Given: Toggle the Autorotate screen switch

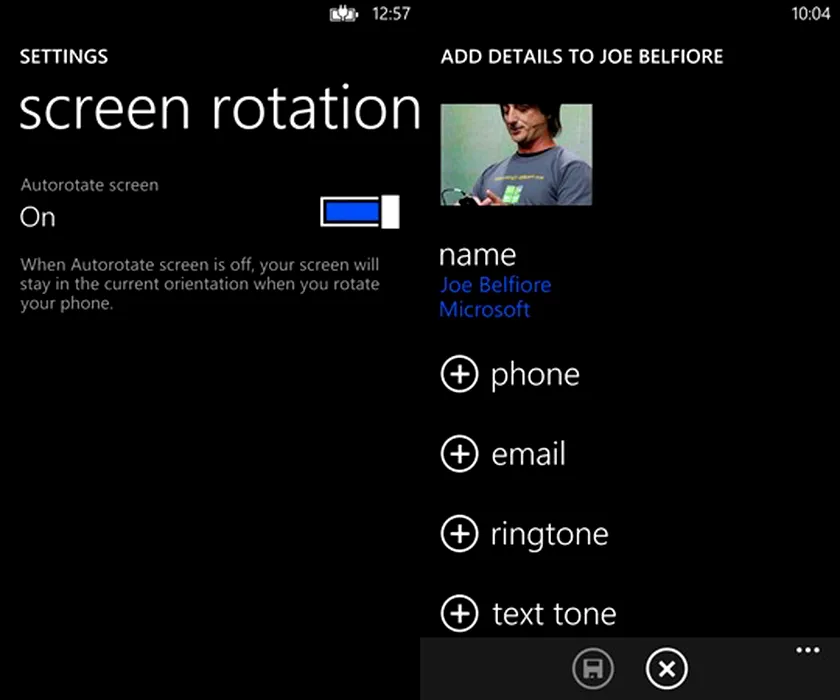Looking at the screenshot, I should point(359,212).
